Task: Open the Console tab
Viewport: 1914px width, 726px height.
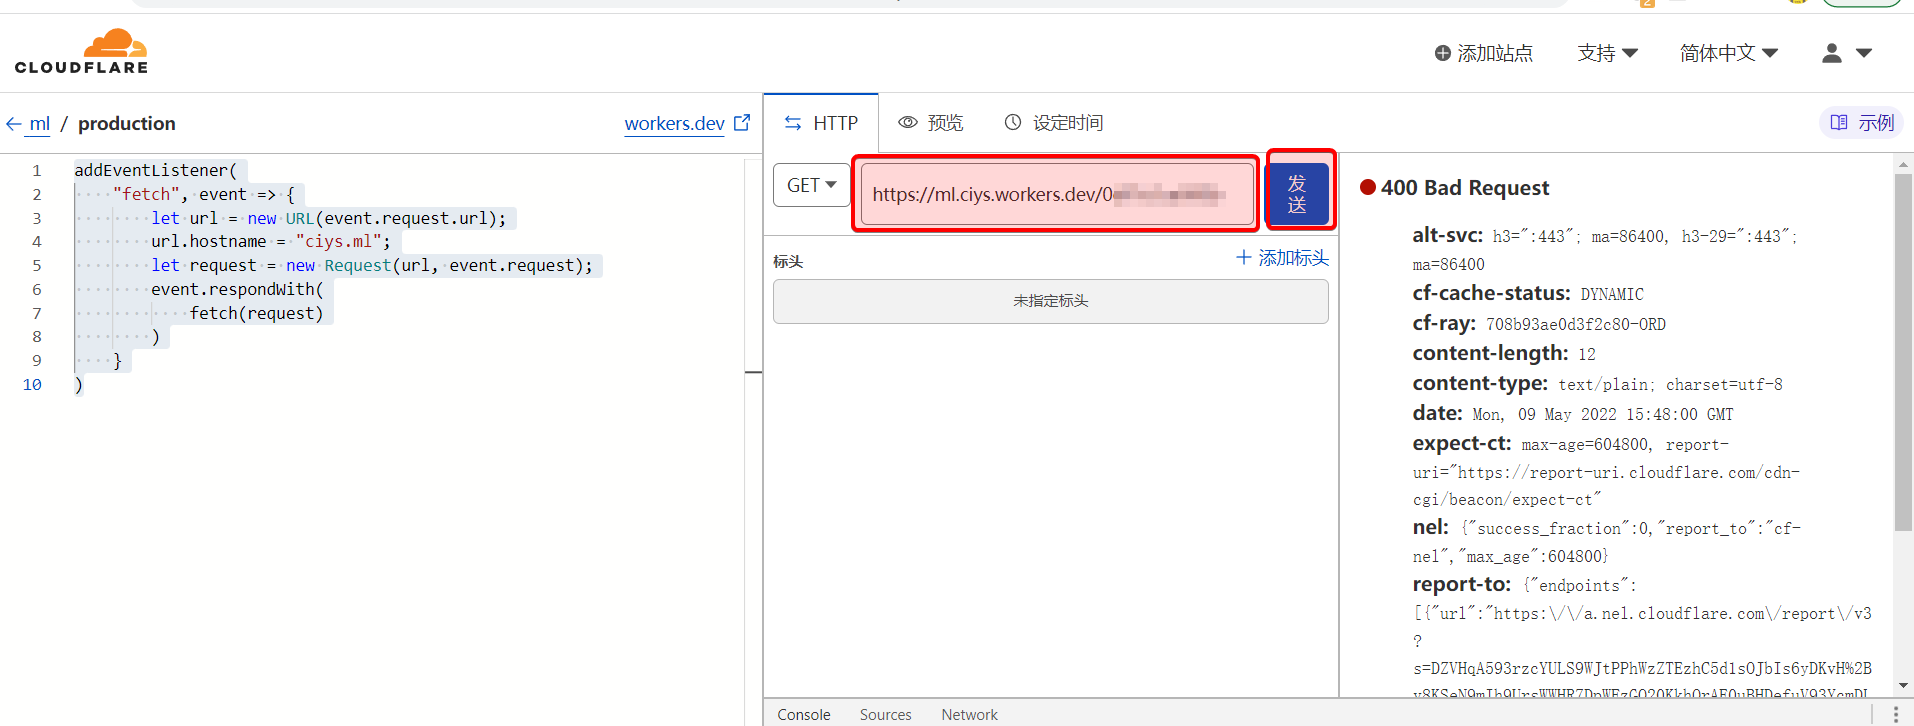Action: tap(804, 714)
